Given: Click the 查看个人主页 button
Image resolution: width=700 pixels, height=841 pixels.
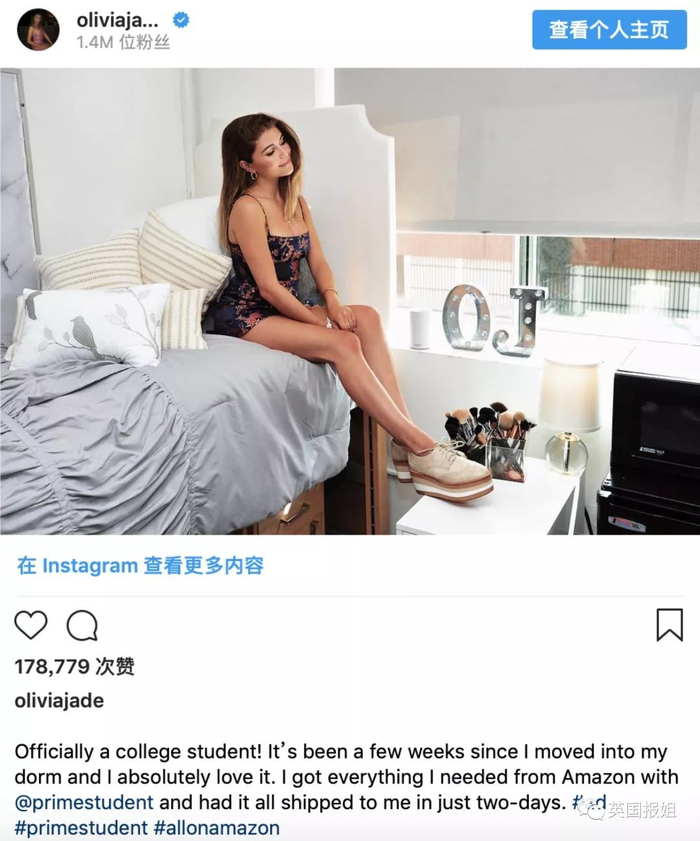Looking at the screenshot, I should [x=609, y=29].
